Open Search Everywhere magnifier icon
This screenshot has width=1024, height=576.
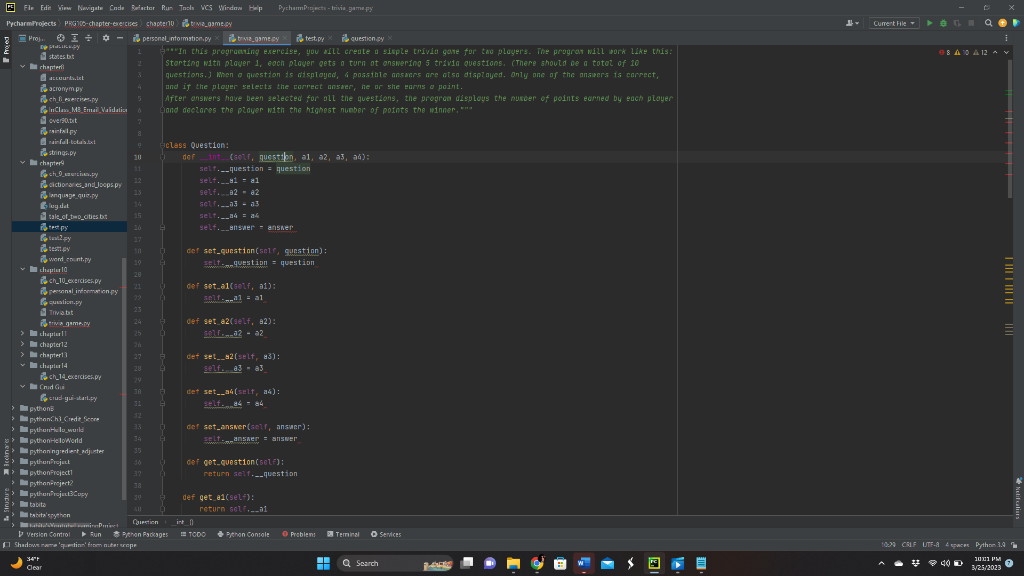tap(987, 23)
